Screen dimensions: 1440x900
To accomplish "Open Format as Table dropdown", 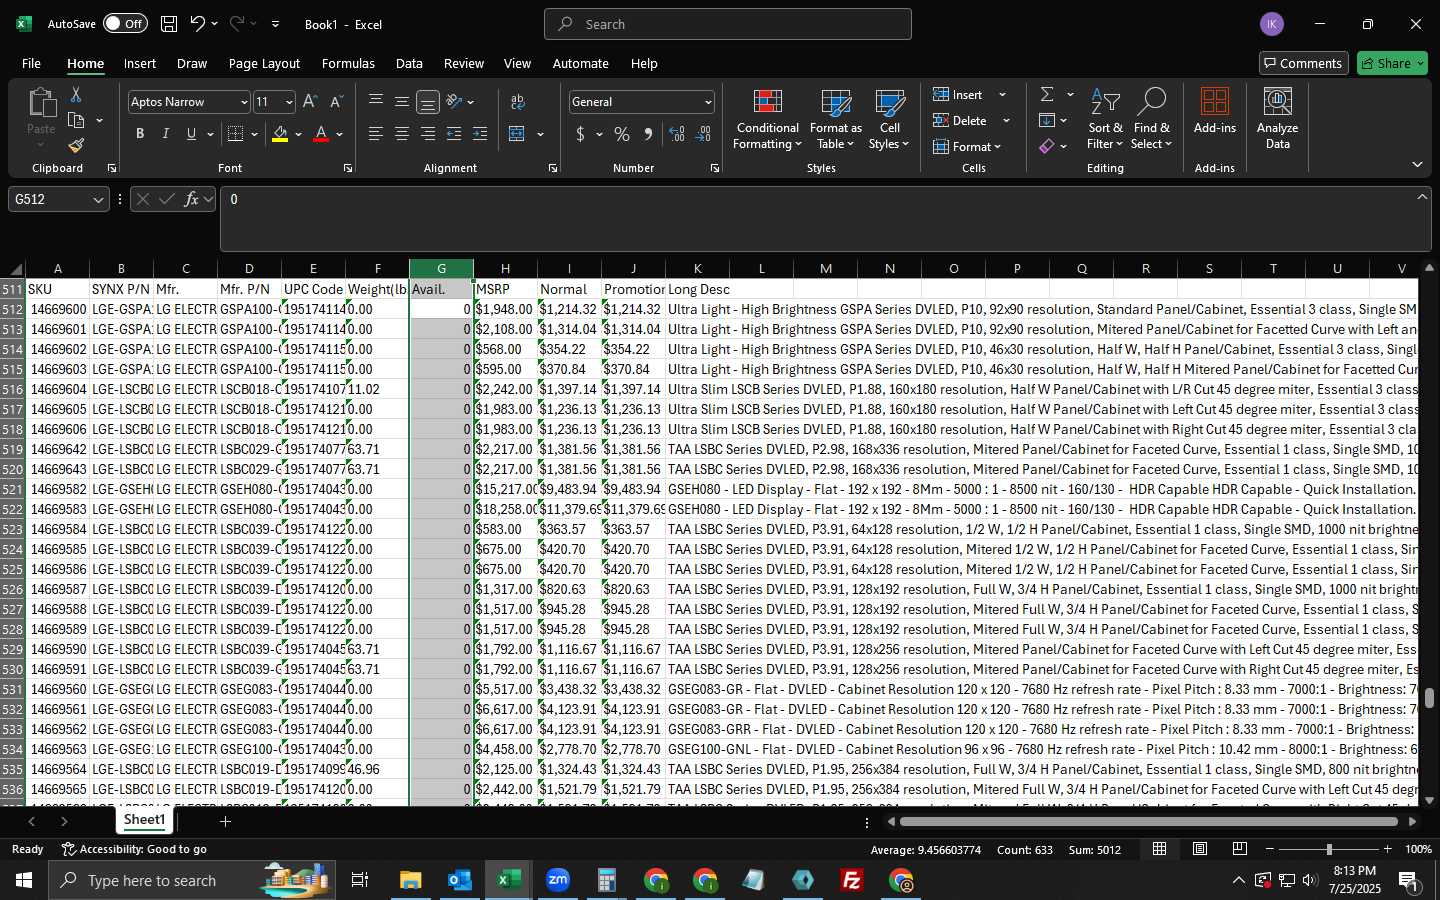I will (836, 119).
